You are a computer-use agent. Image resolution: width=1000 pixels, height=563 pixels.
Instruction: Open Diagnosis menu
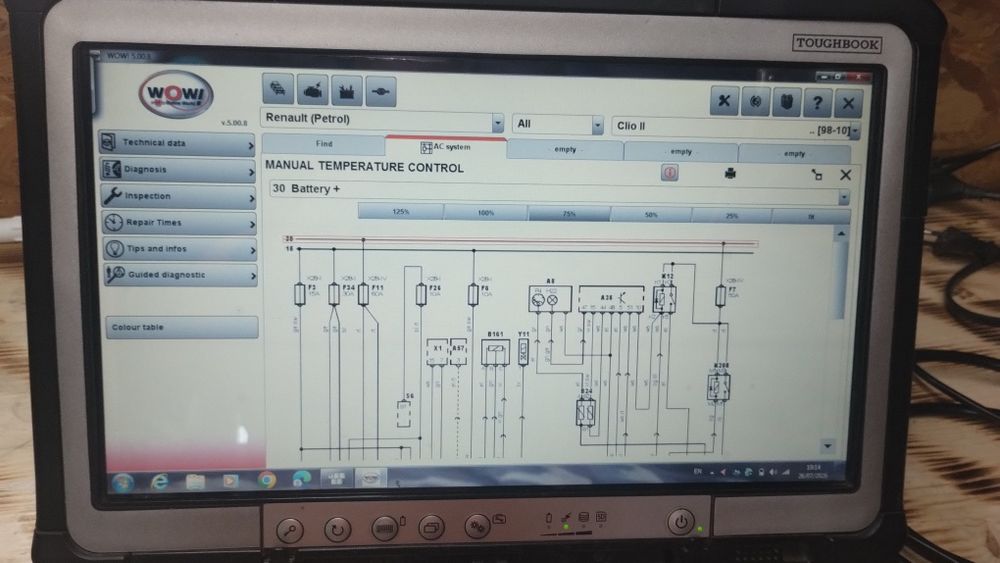pos(178,170)
